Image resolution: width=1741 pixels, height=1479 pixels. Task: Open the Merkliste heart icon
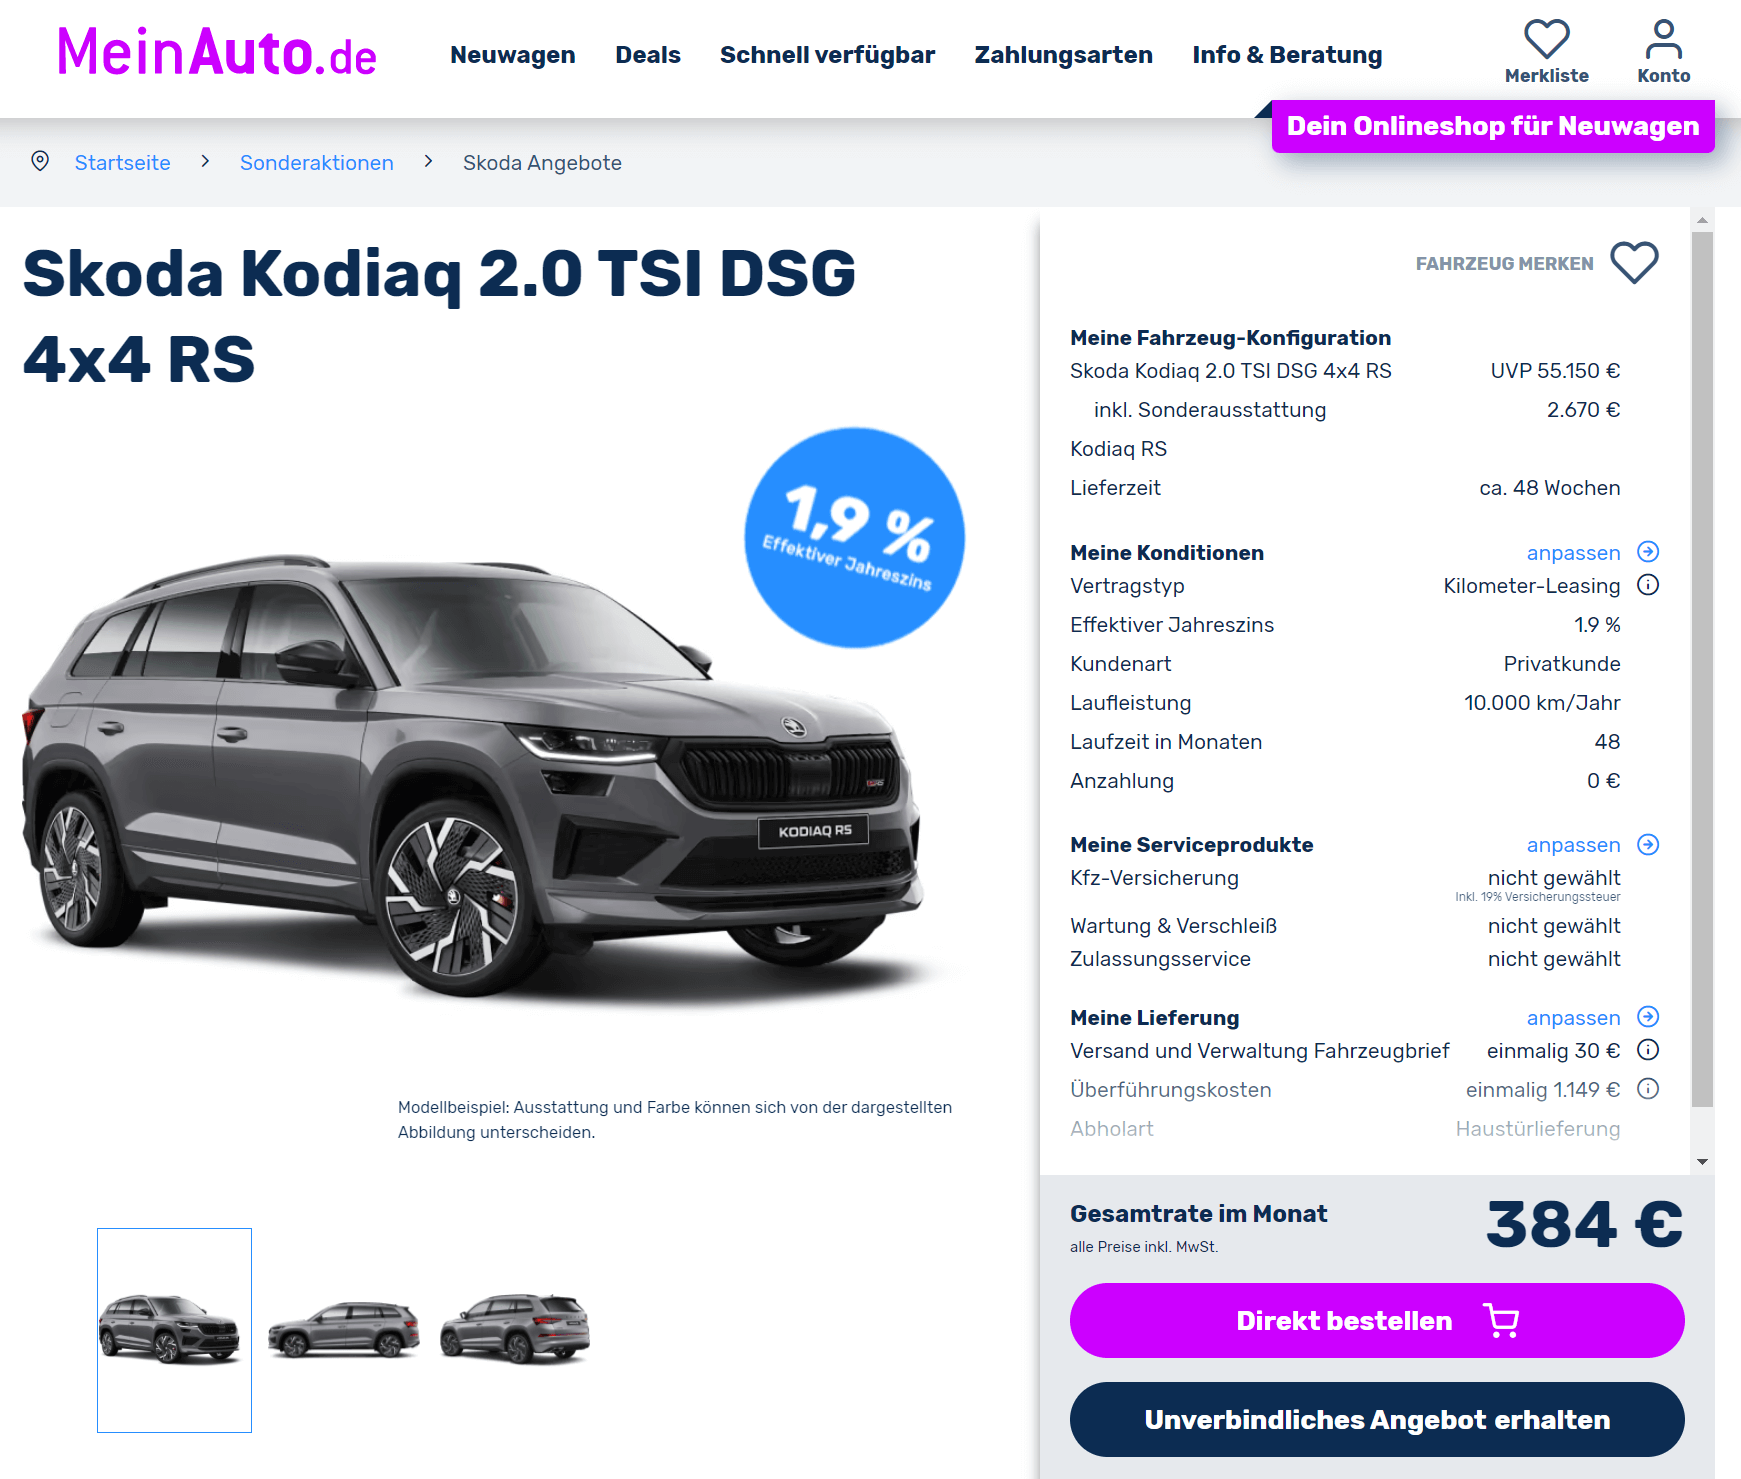[1546, 39]
